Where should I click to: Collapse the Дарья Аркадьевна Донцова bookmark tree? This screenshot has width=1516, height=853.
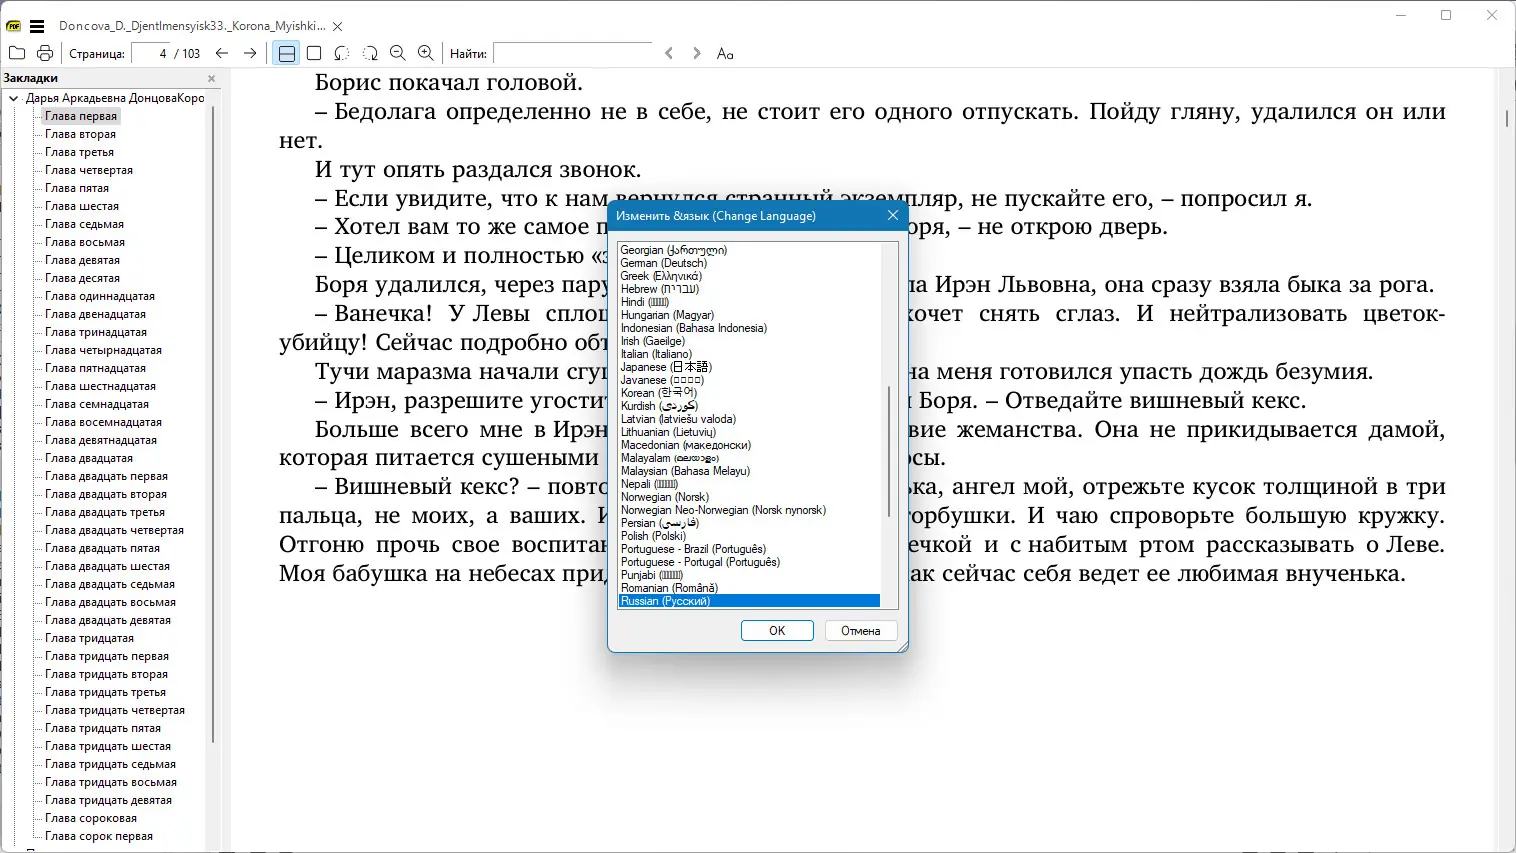coord(12,98)
